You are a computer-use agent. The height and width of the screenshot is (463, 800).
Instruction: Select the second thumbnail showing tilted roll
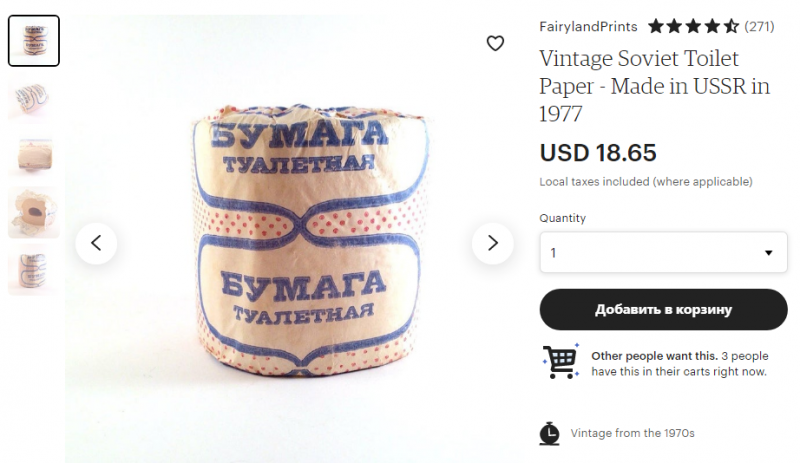[x=34, y=98]
